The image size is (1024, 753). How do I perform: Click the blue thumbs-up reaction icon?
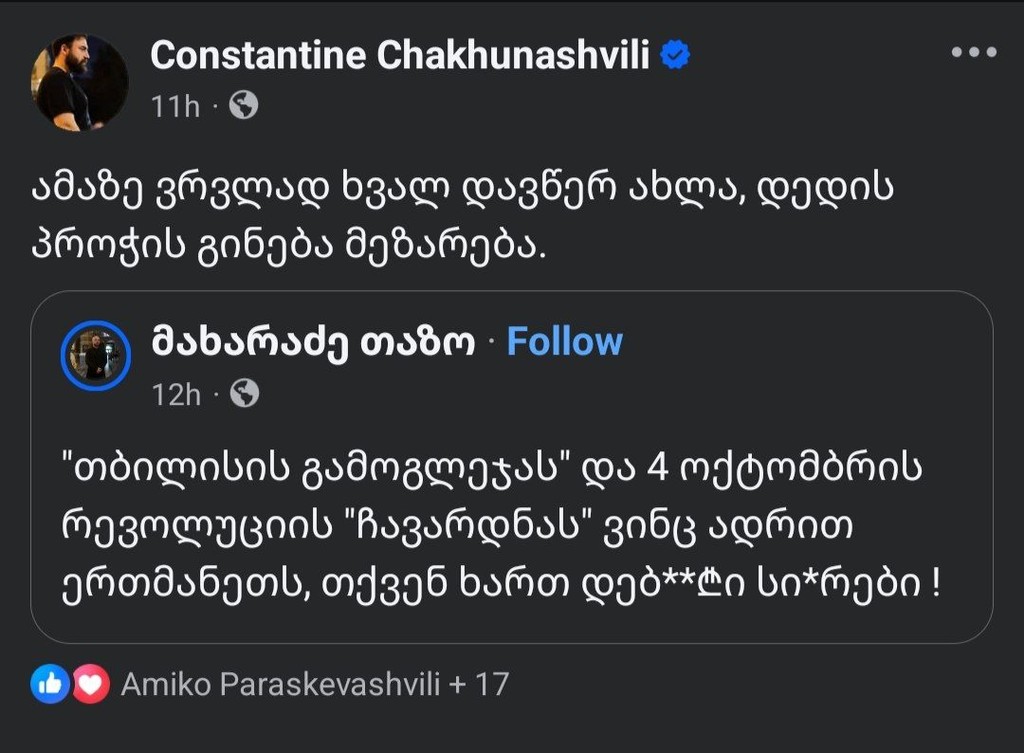point(49,684)
